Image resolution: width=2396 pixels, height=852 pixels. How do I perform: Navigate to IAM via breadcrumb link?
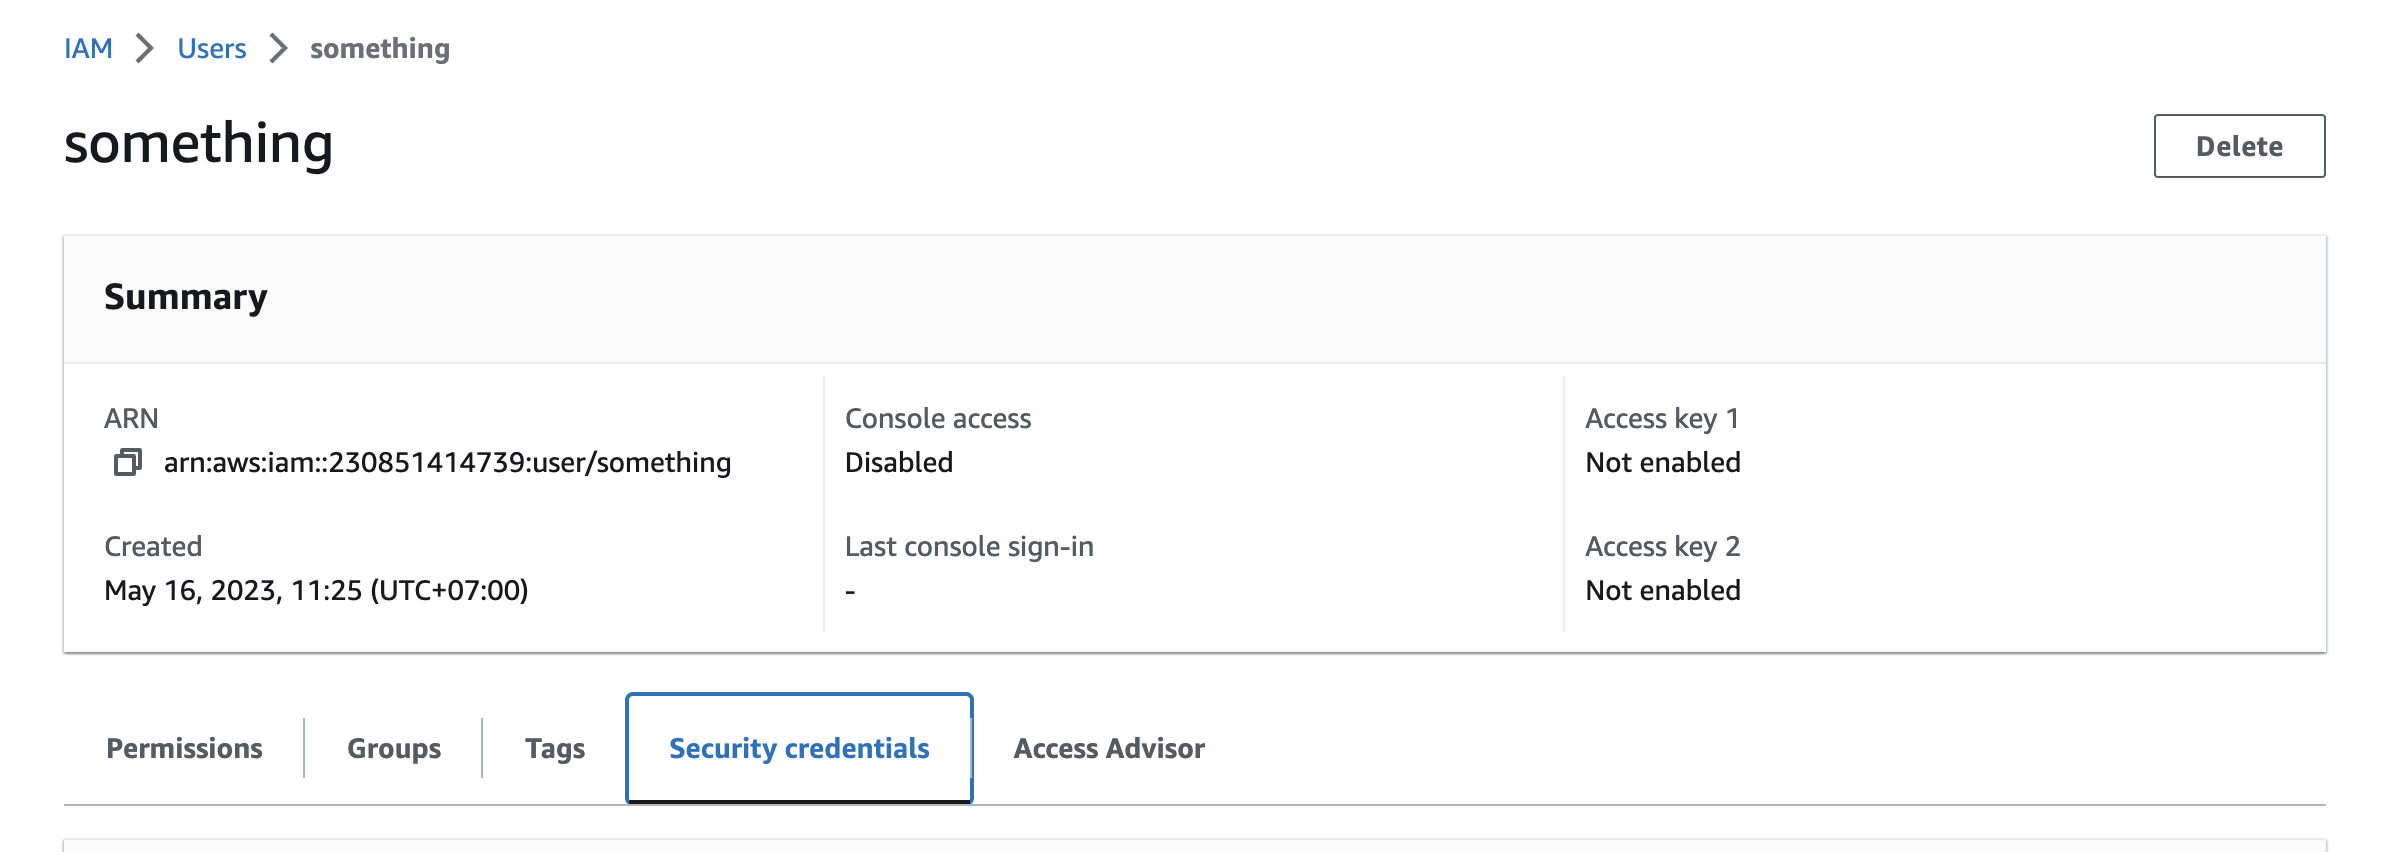point(88,48)
